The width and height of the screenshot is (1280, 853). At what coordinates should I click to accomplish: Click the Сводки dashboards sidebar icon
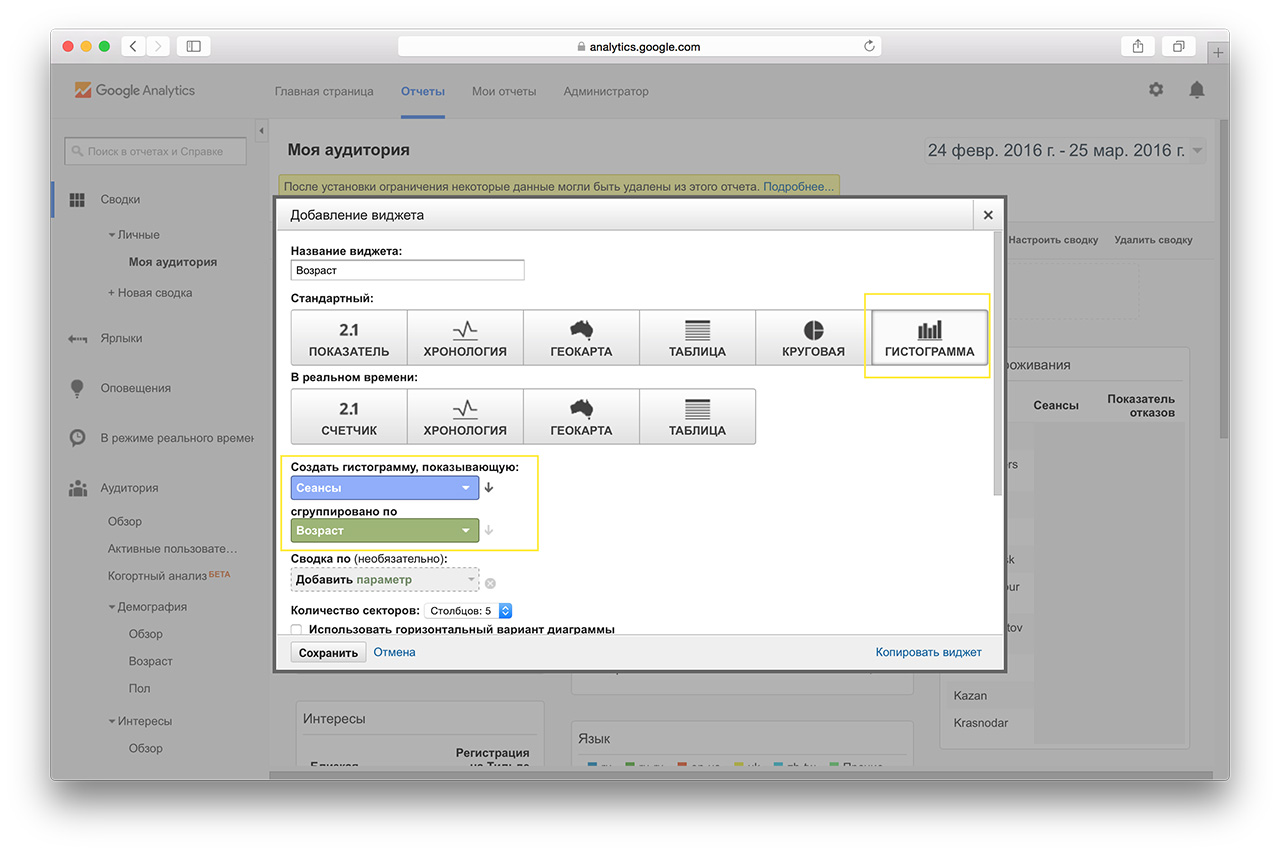(x=77, y=200)
